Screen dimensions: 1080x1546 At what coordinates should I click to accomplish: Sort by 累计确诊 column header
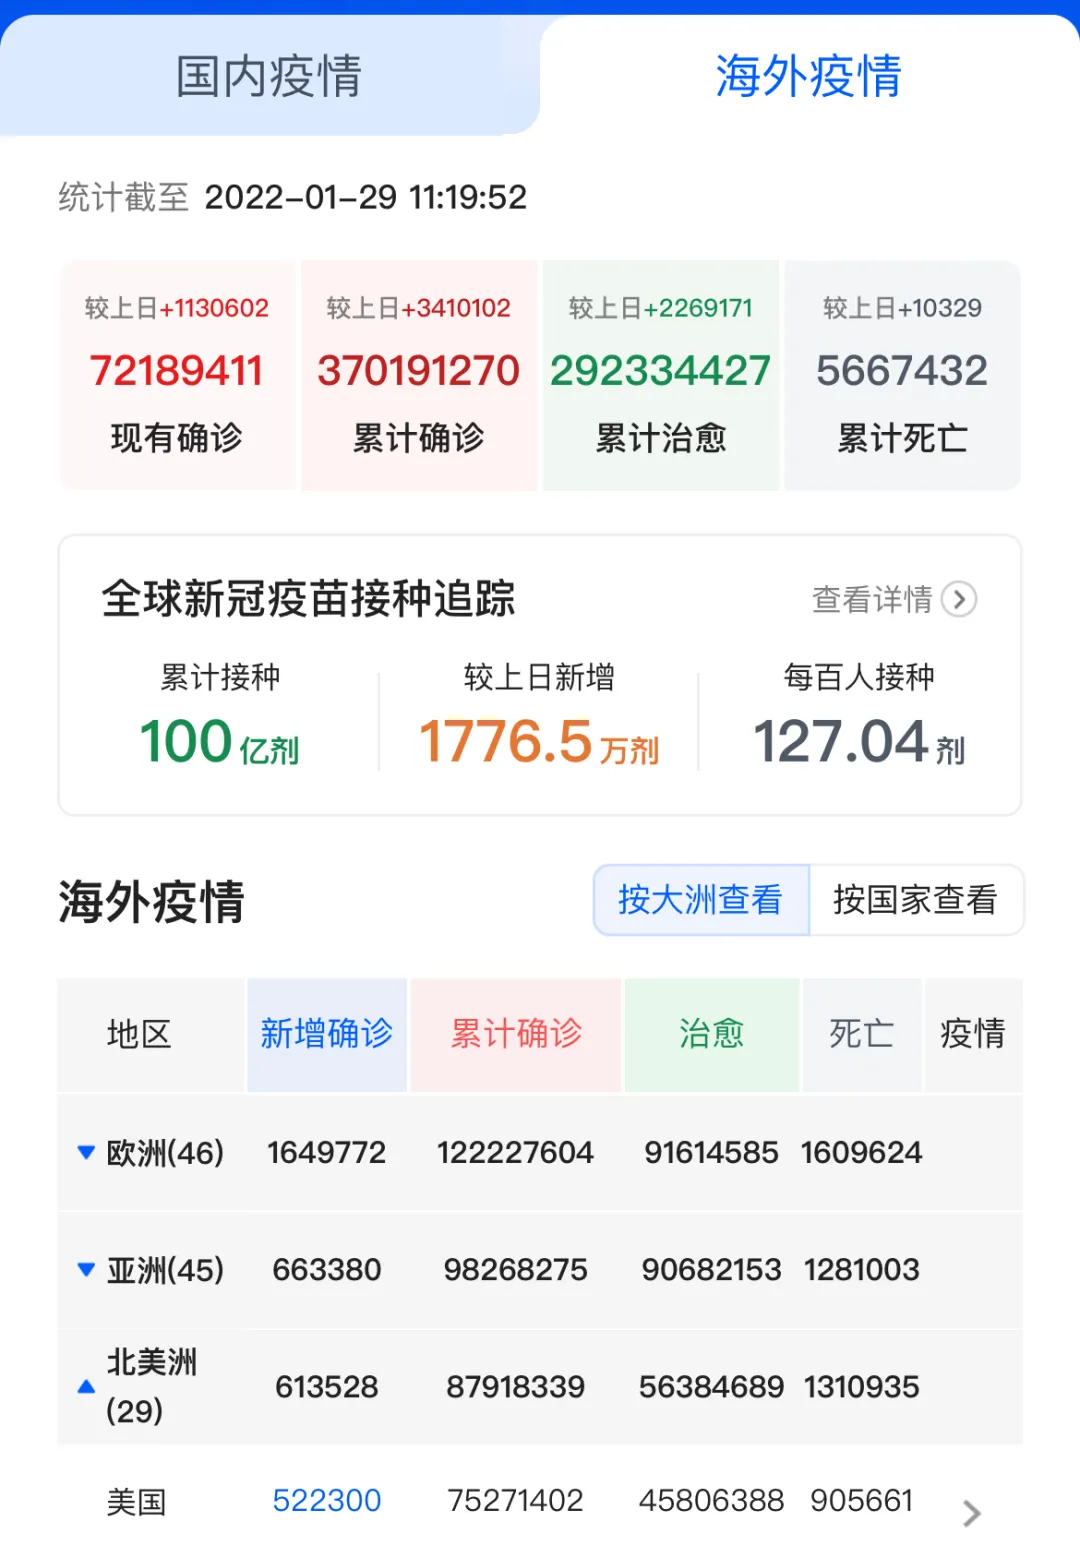516,1034
